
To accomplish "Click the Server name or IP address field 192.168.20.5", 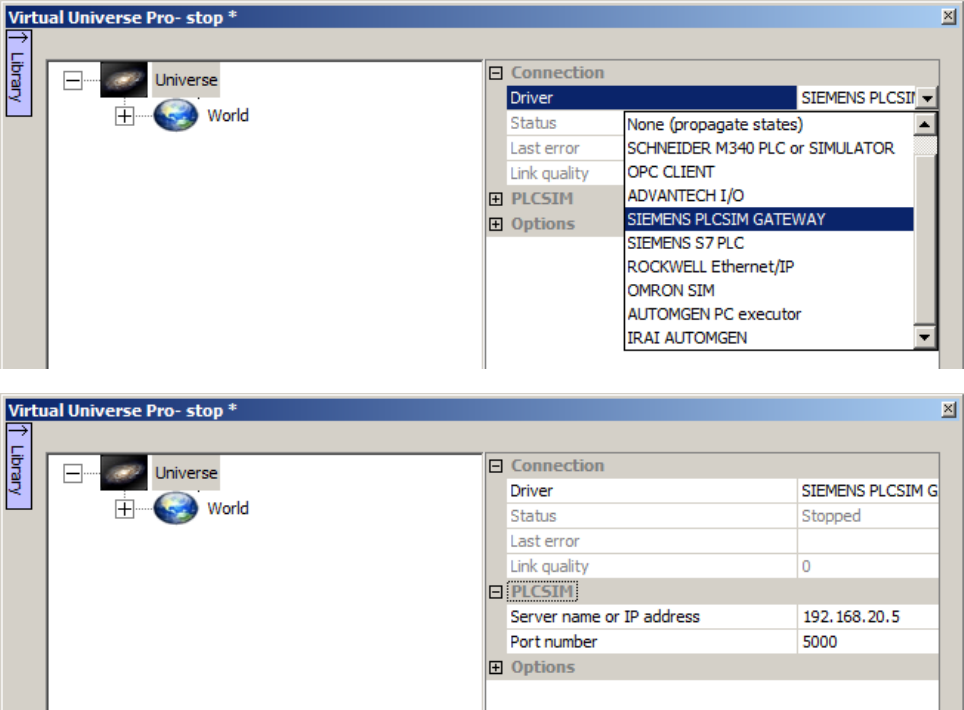I will tap(868, 617).
